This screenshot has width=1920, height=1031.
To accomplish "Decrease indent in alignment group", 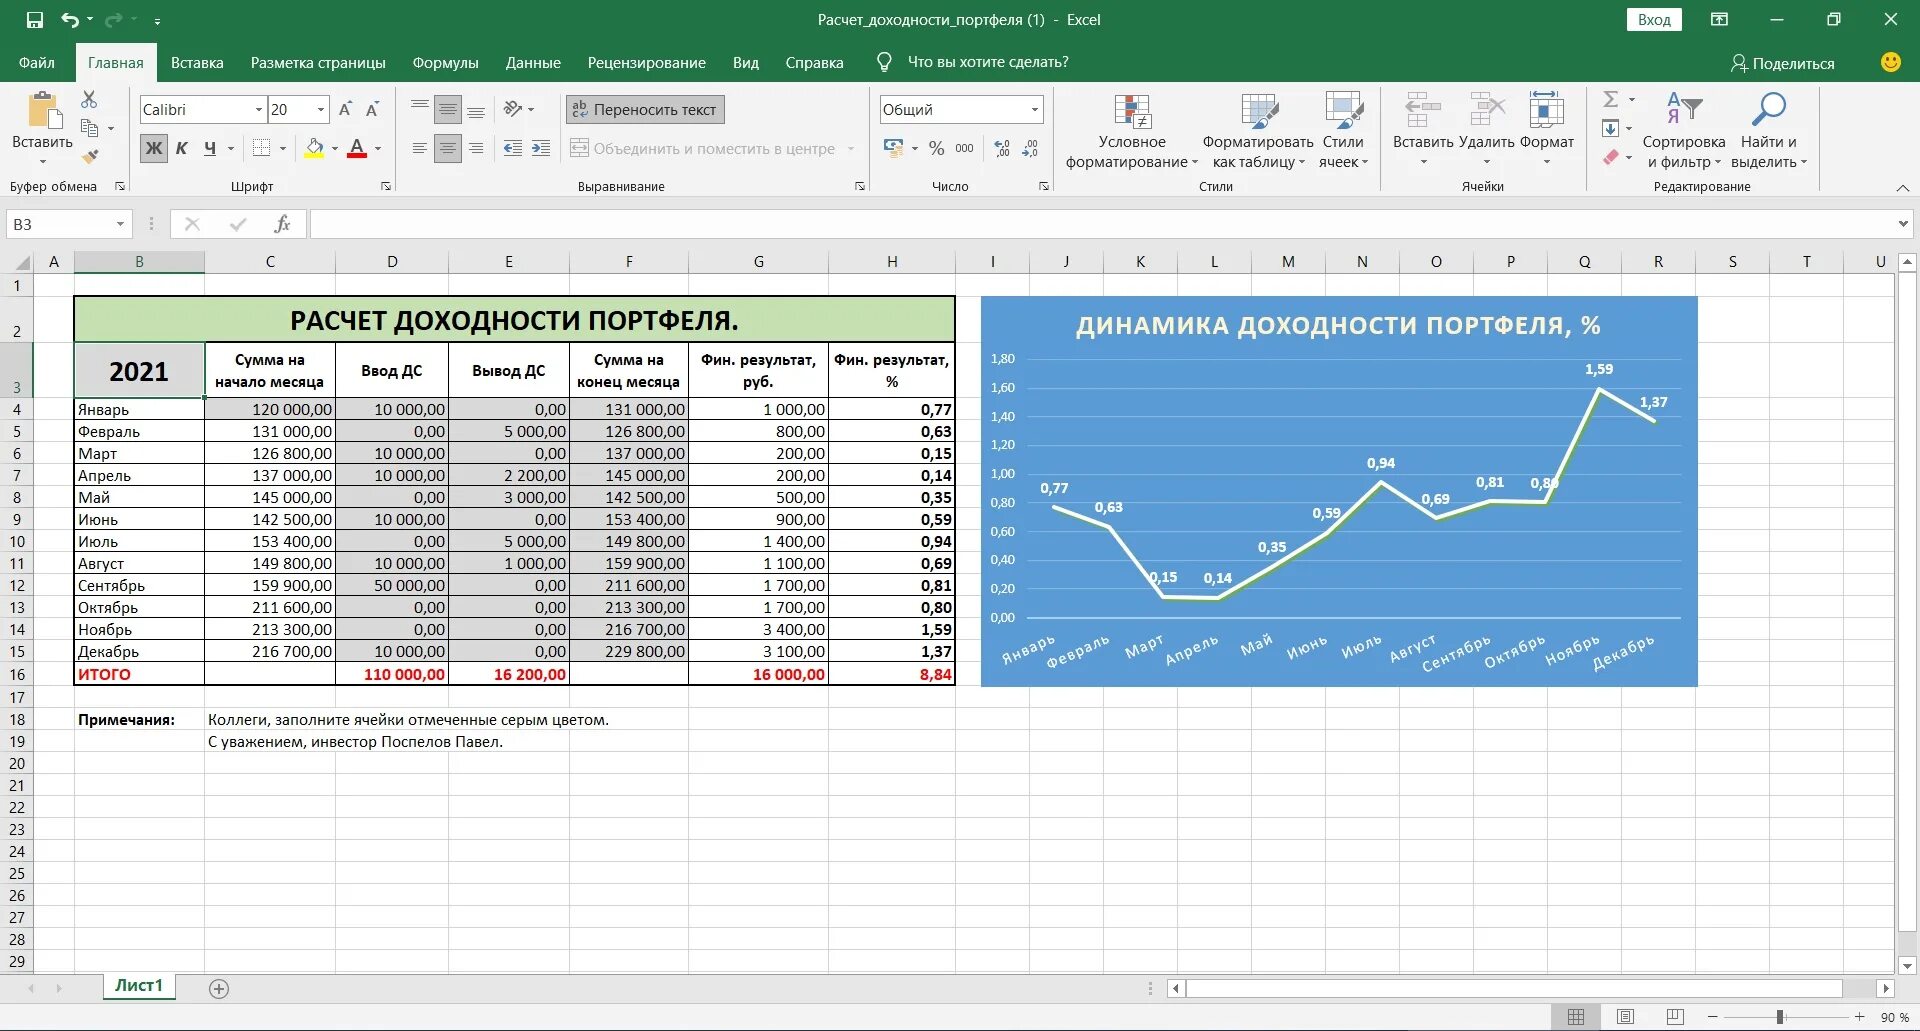I will 513,148.
